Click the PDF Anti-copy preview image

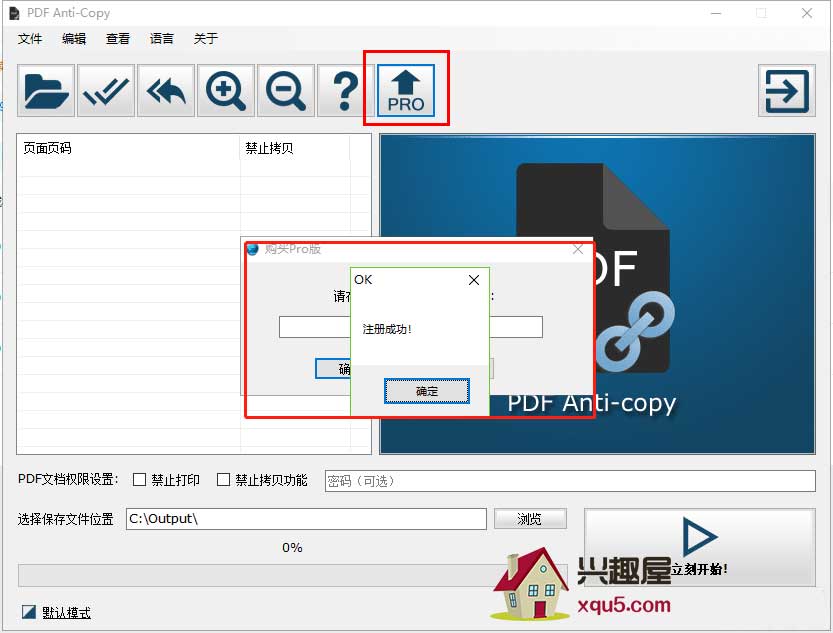pos(597,294)
